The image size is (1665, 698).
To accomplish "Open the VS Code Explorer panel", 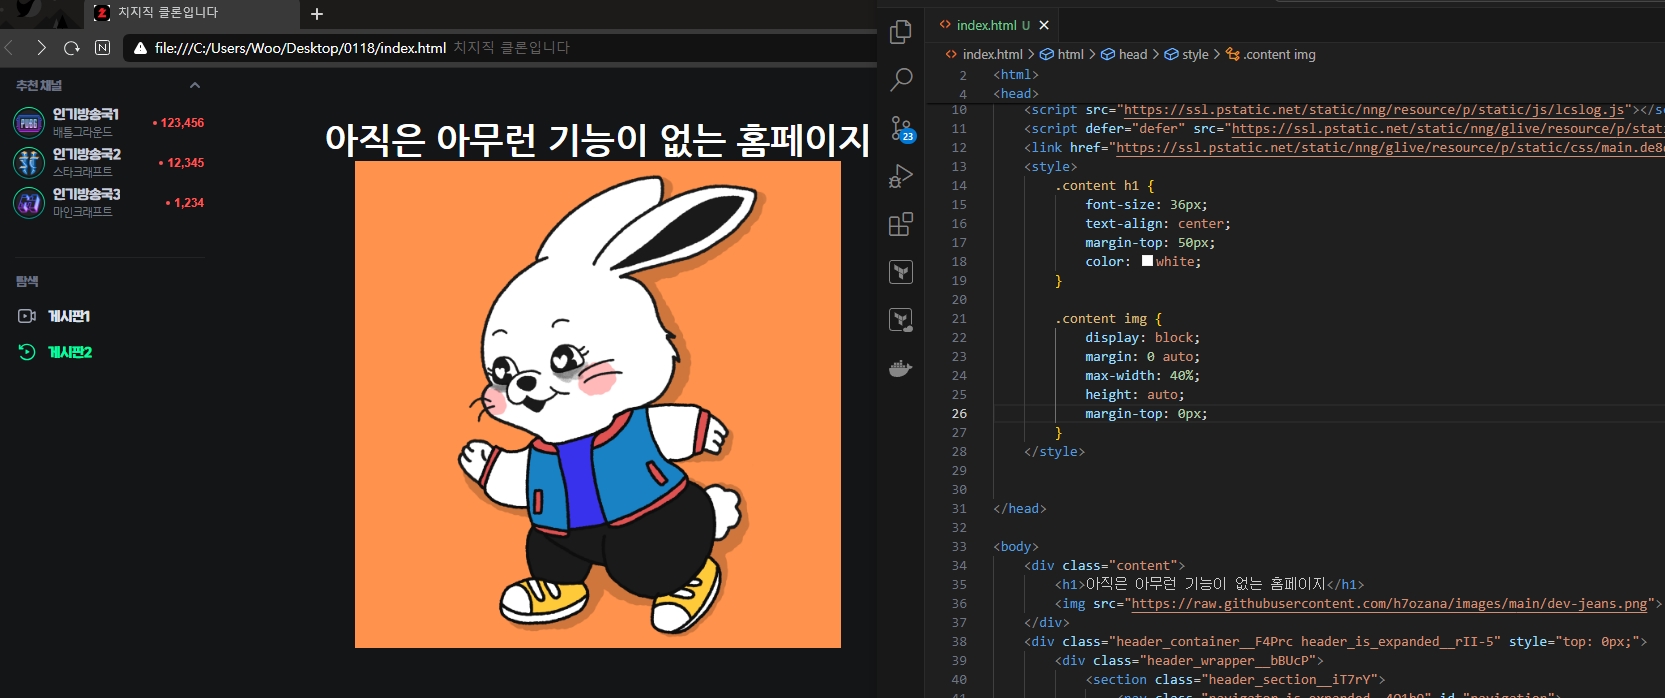I will click(x=901, y=32).
